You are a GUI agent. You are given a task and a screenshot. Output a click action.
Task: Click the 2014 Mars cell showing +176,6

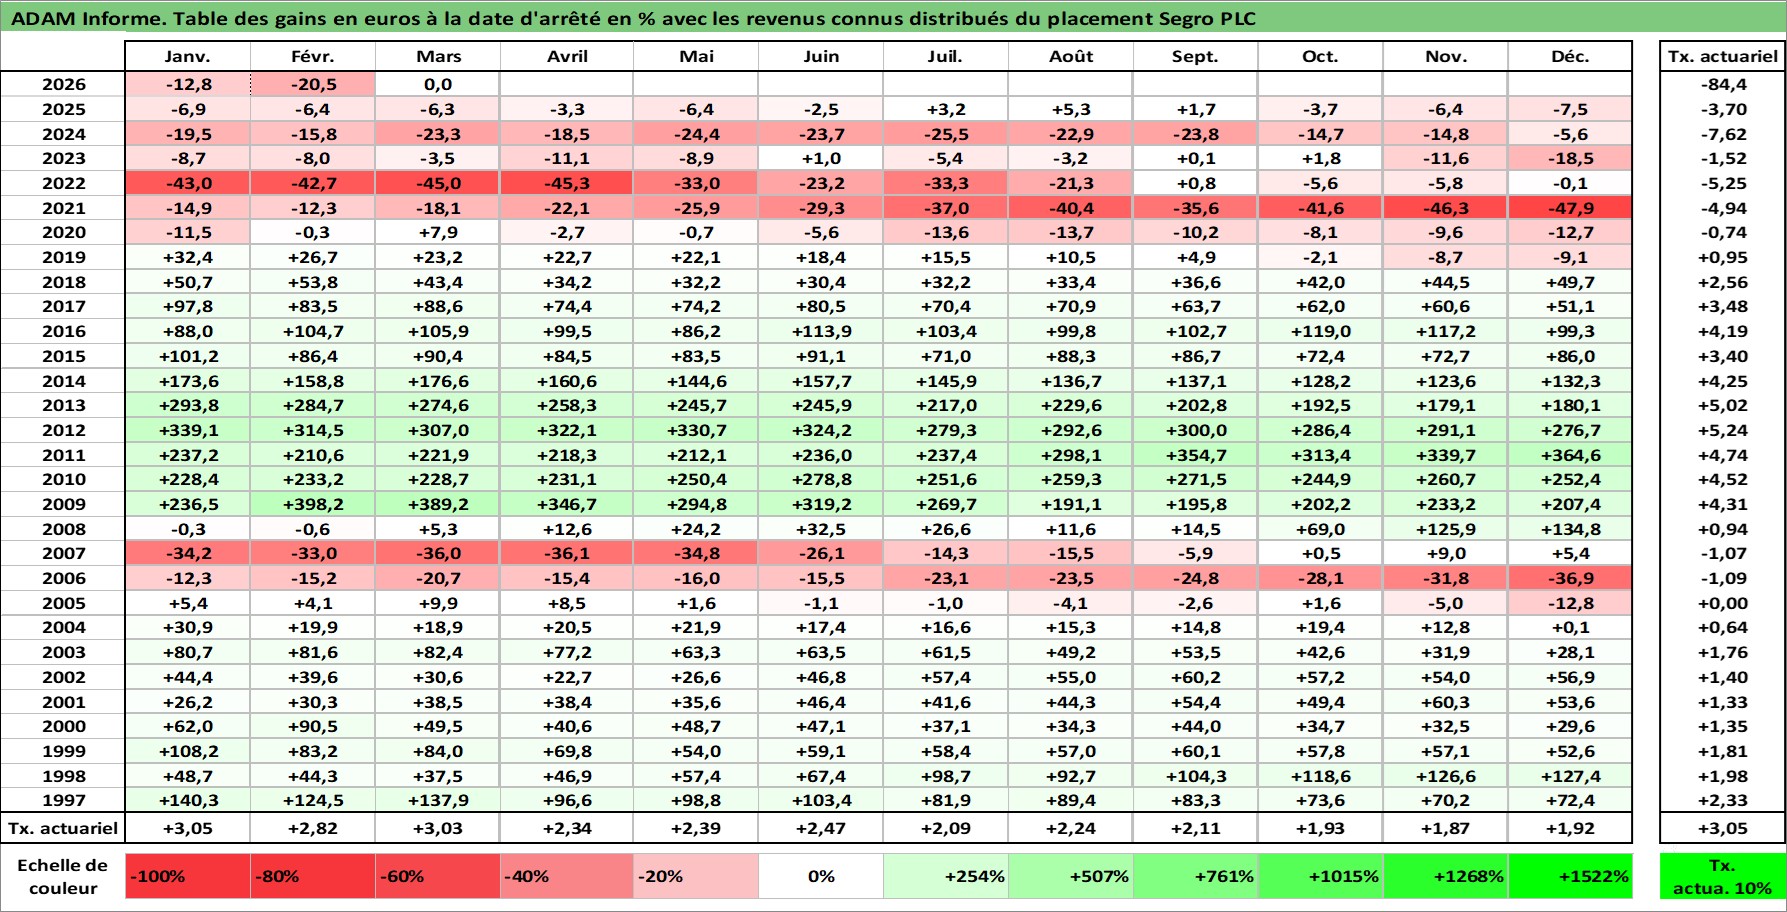[438, 381]
